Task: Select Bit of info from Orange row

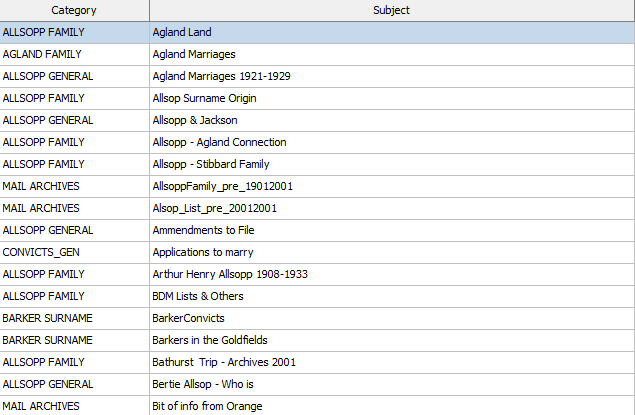Action: pos(207,406)
